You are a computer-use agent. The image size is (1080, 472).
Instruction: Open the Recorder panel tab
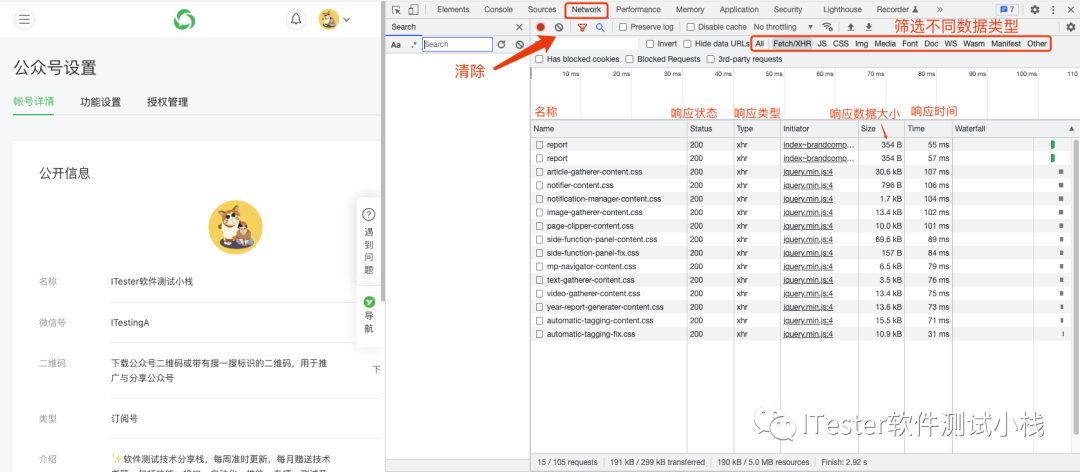[x=897, y=10]
